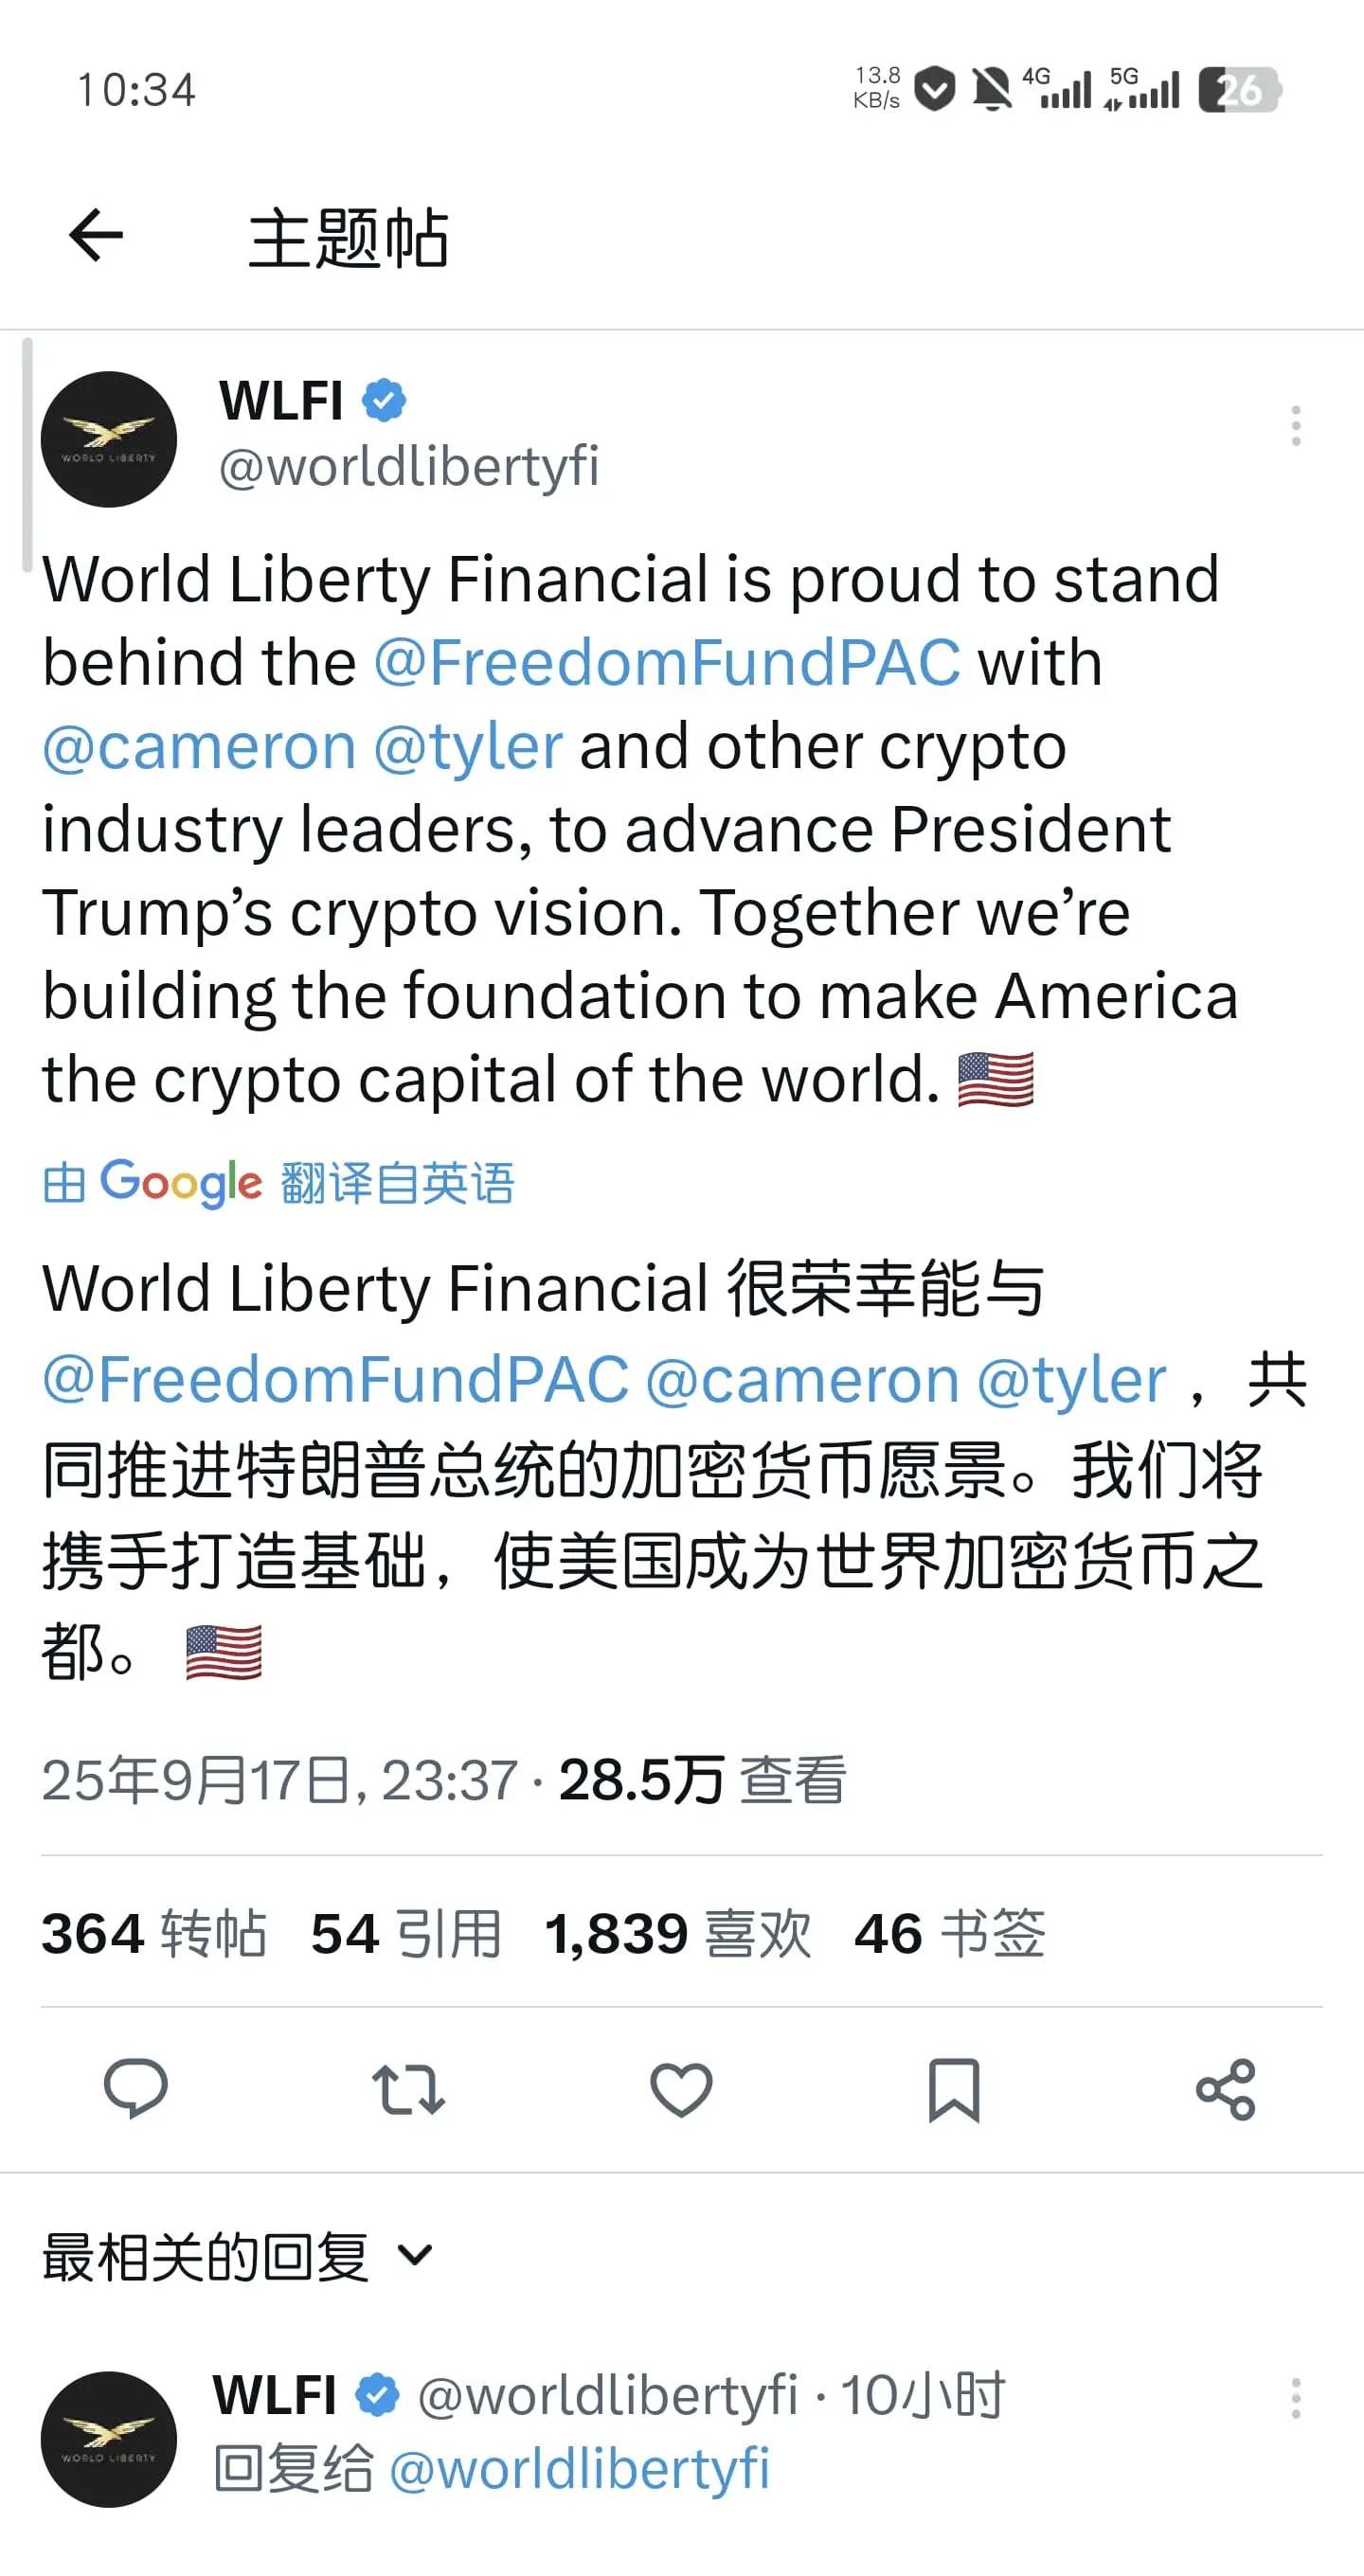Like the post with heart icon

coord(681,2089)
